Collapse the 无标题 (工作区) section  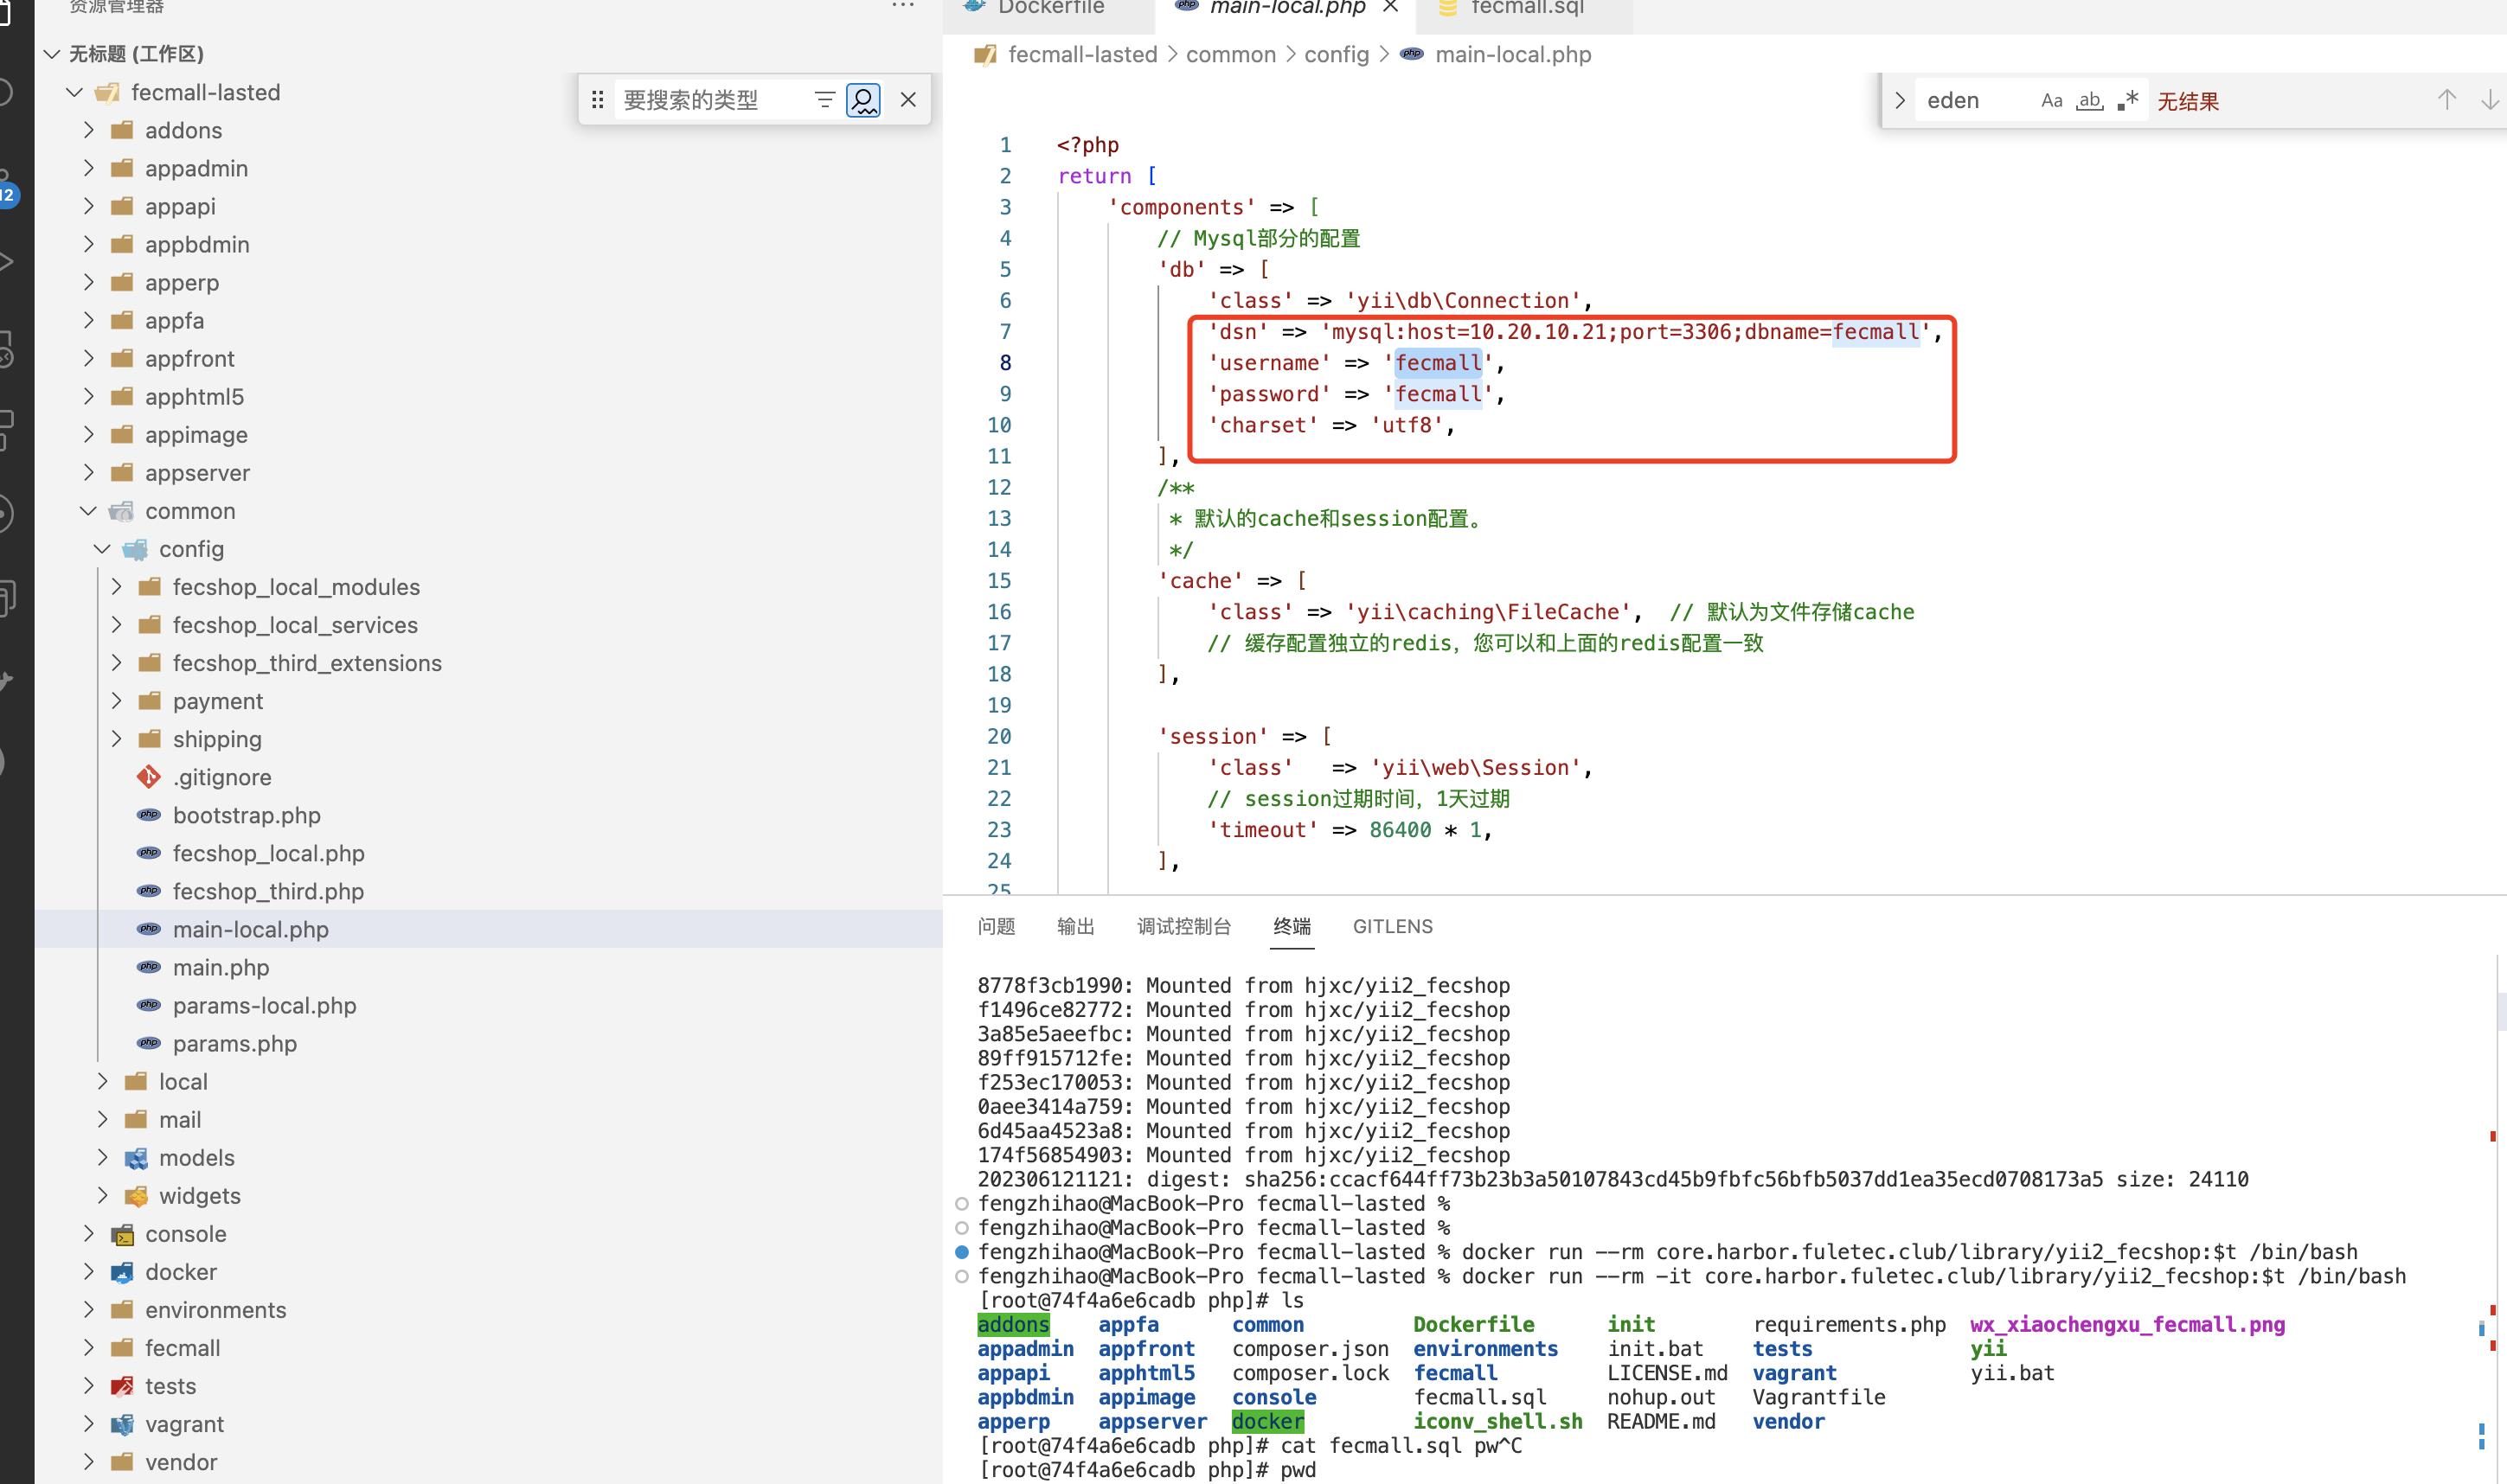tap(52, 54)
